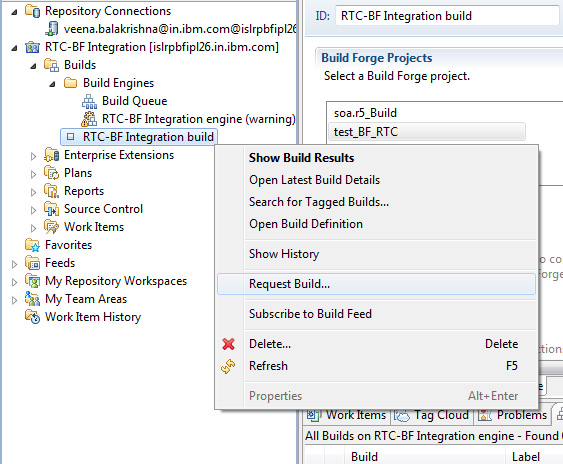Click the Plans folder icon
The height and width of the screenshot is (464, 563).
pos(51,173)
